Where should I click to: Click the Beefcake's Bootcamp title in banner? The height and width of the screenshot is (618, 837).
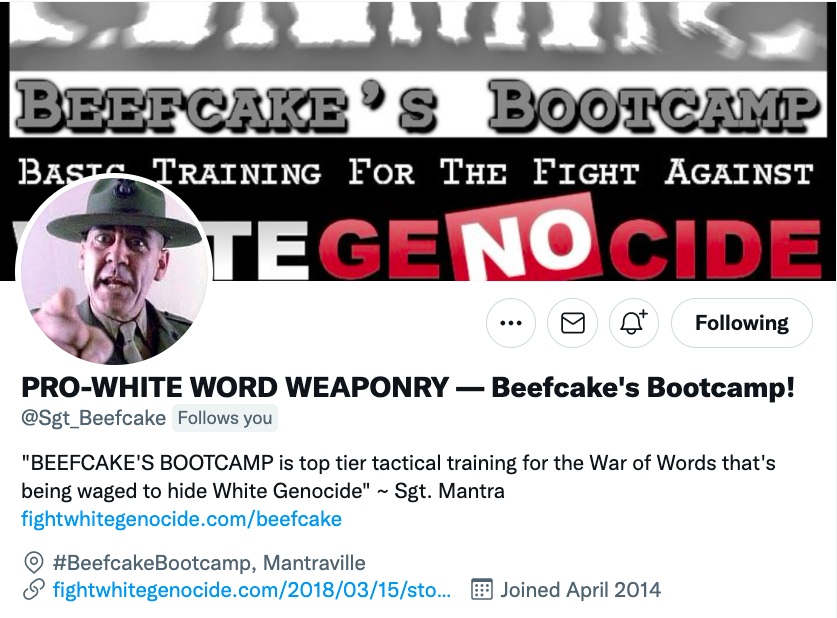(x=417, y=105)
